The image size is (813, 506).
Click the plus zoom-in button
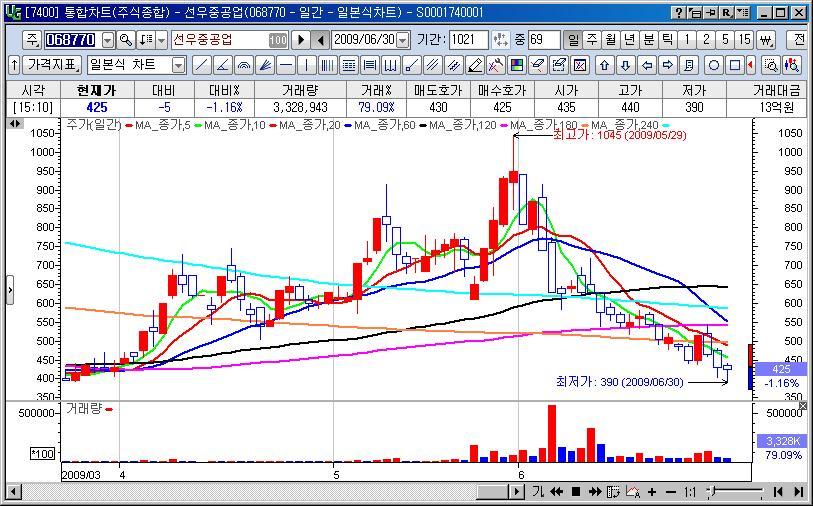coord(652,491)
